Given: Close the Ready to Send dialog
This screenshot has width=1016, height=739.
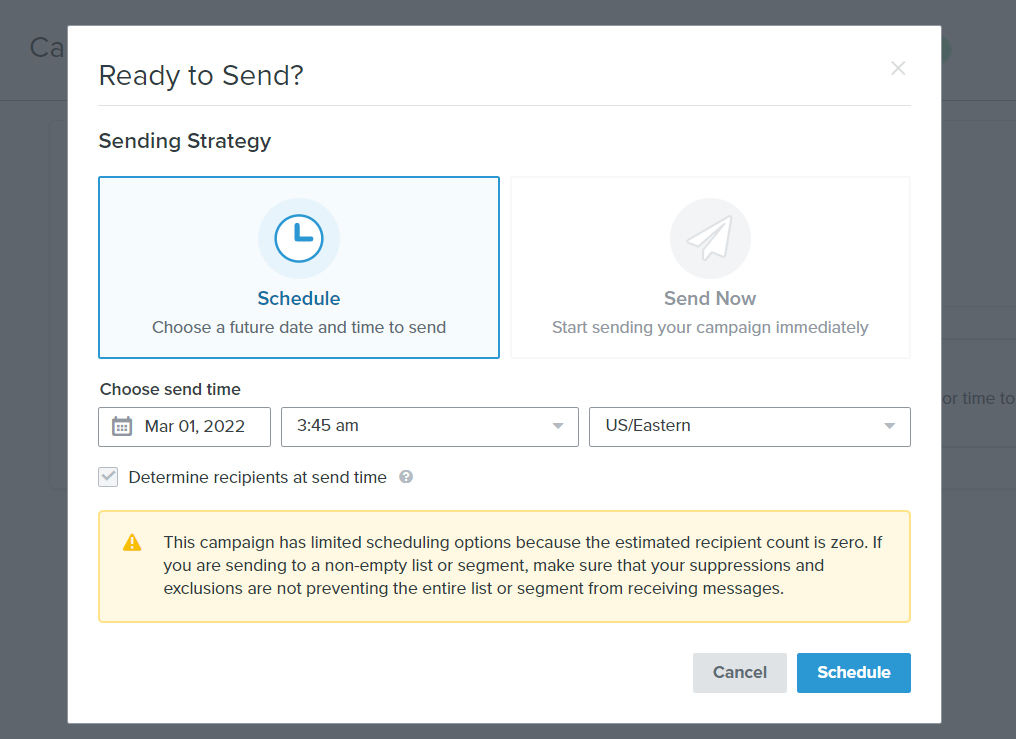Looking at the screenshot, I should coord(897,68).
